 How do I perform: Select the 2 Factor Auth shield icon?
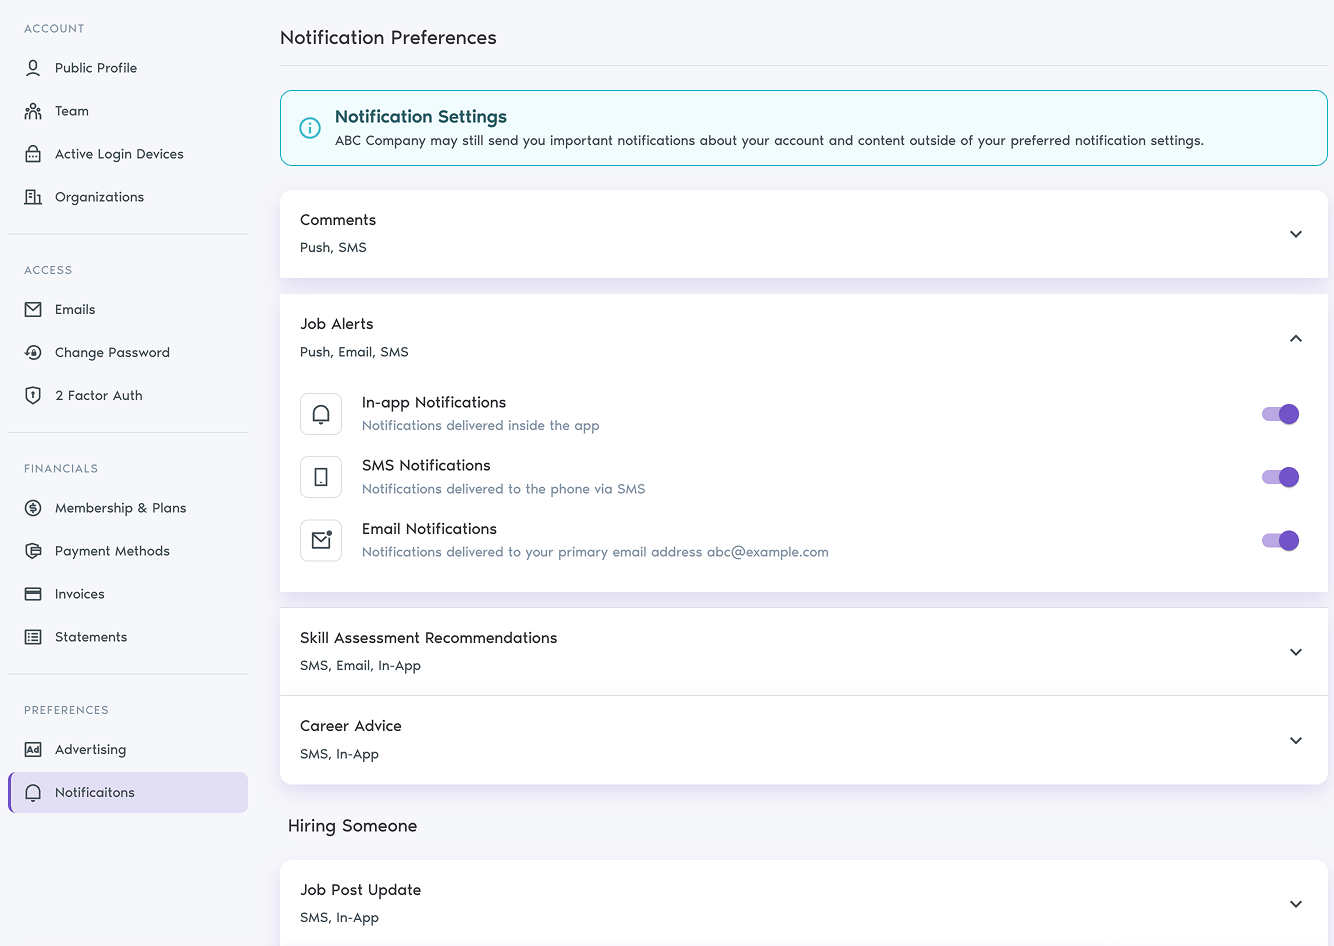33,395
